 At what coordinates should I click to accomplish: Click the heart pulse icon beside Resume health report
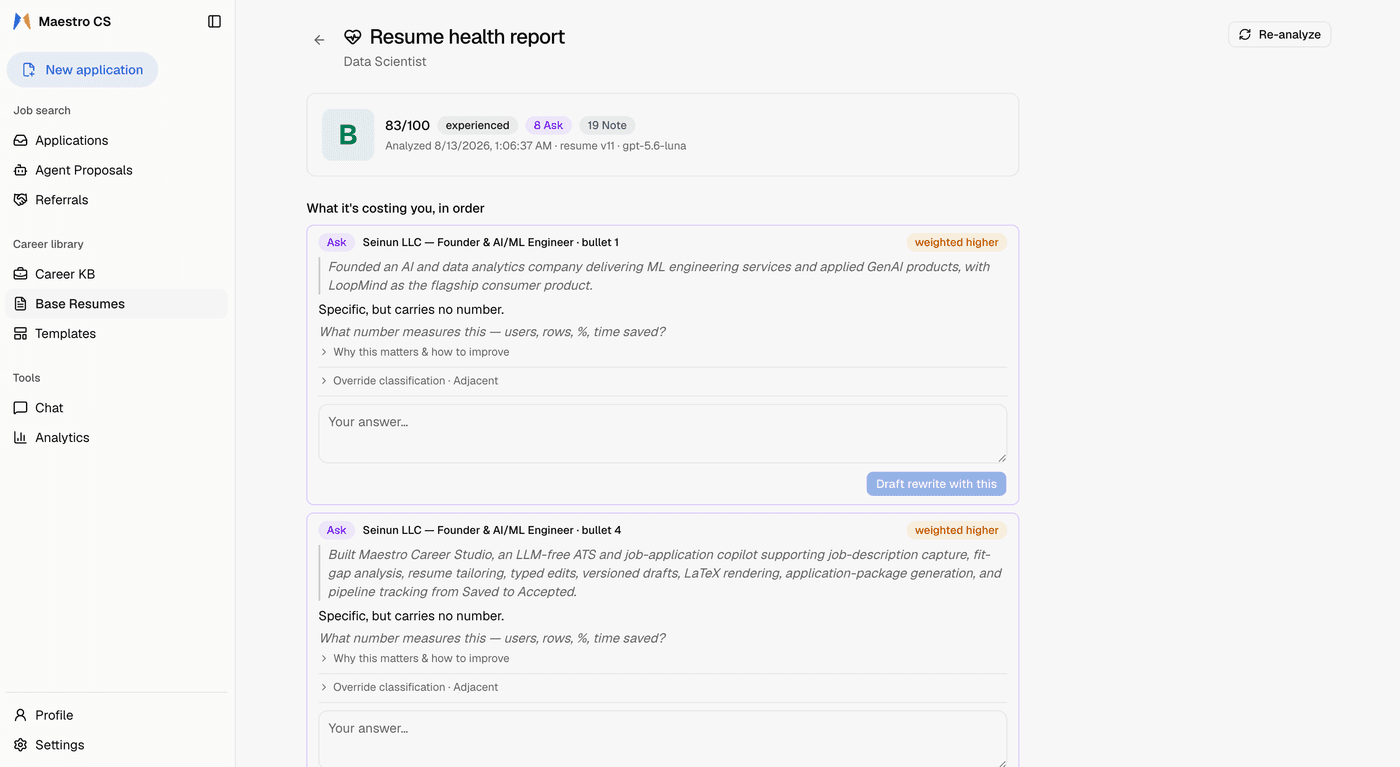pos(352,37)
